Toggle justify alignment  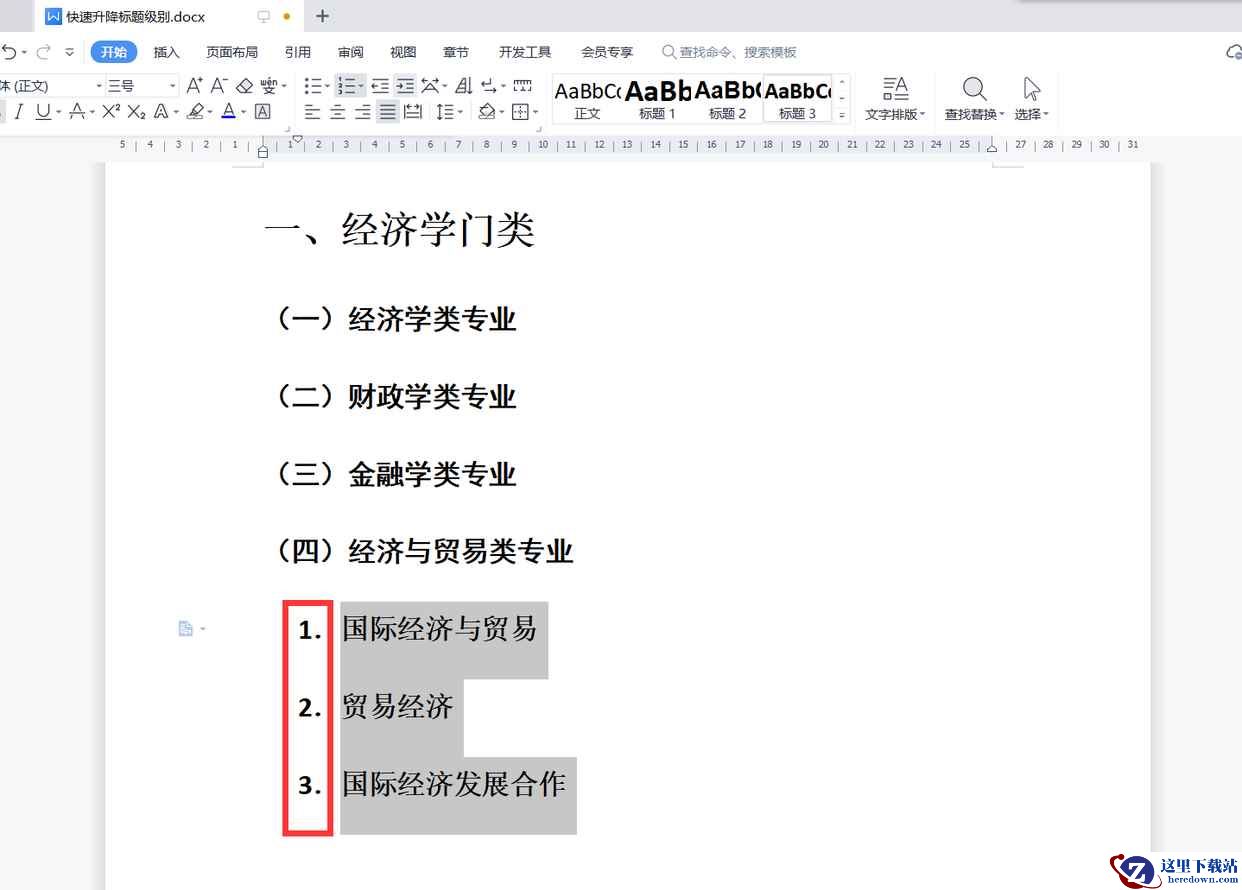(387, 112)
